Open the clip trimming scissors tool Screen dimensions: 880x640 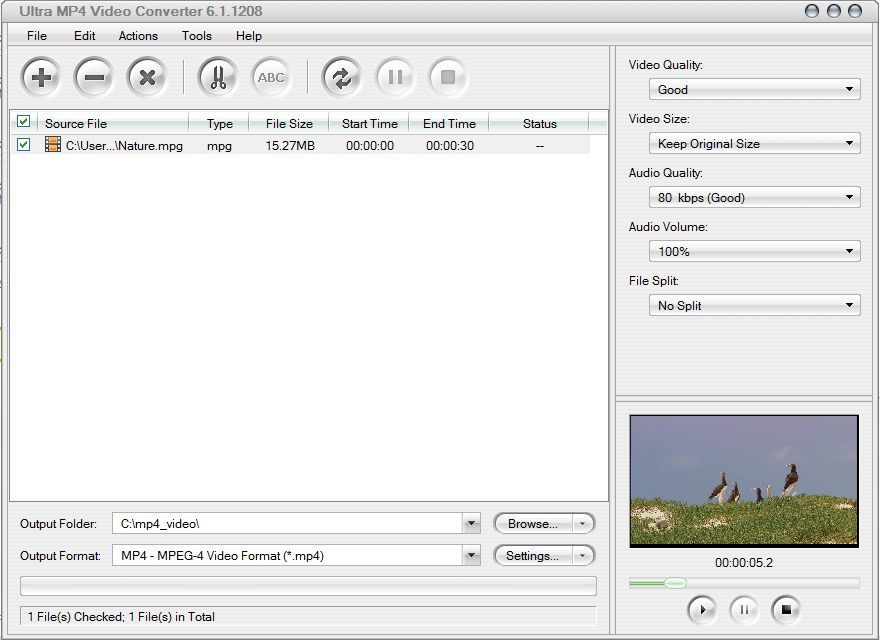click(216, 77)
